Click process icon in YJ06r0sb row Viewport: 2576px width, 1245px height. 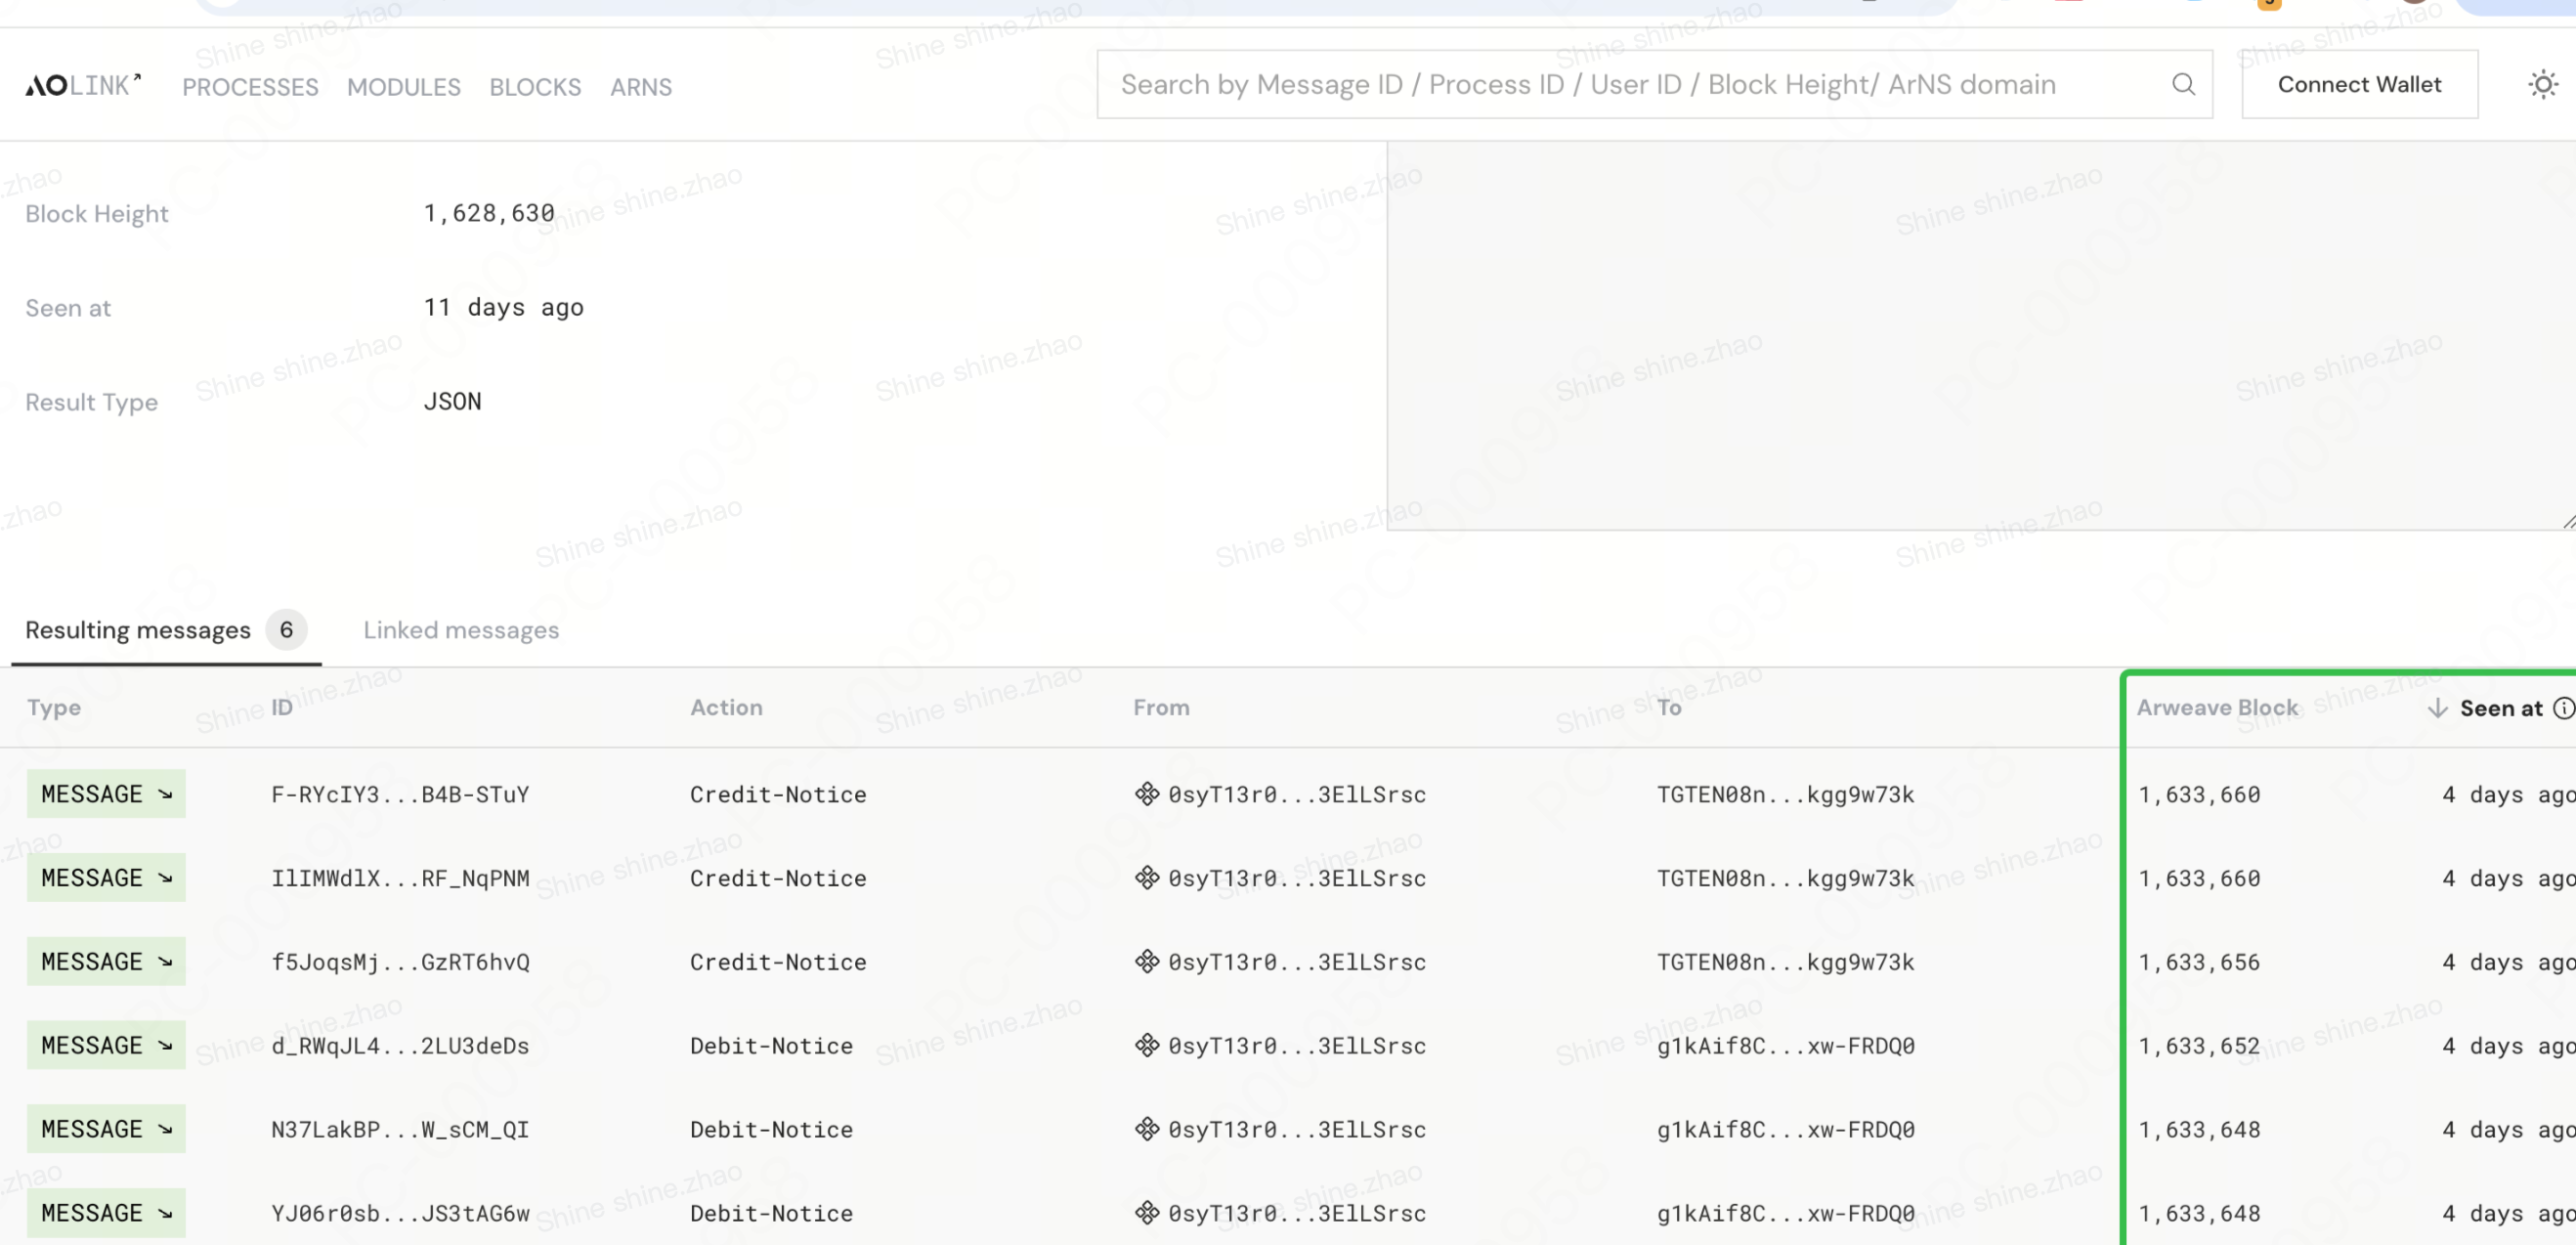[1146, 1213]
